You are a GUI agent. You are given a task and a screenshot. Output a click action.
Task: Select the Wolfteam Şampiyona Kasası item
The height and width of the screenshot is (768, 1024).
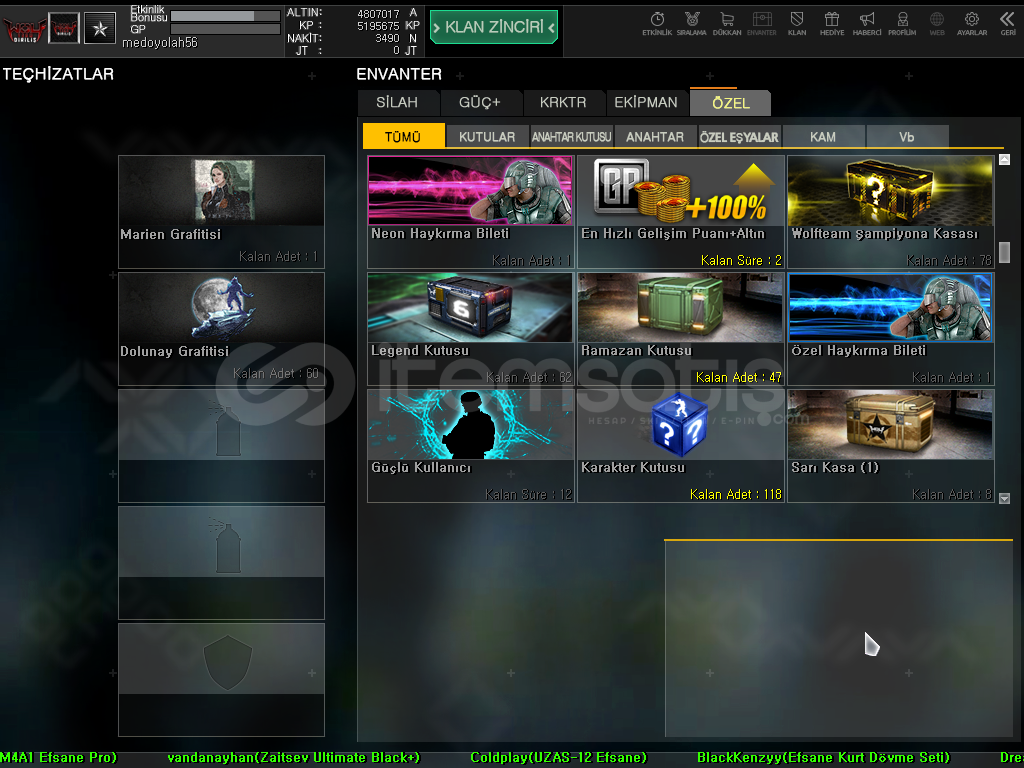[x=891, y=212]
